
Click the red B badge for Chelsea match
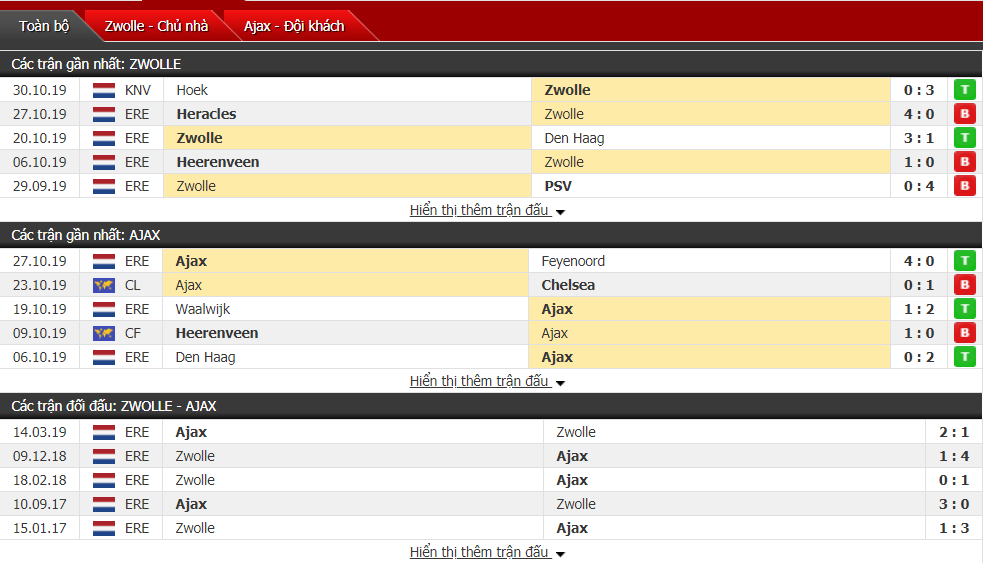click(x=965, y=285)
